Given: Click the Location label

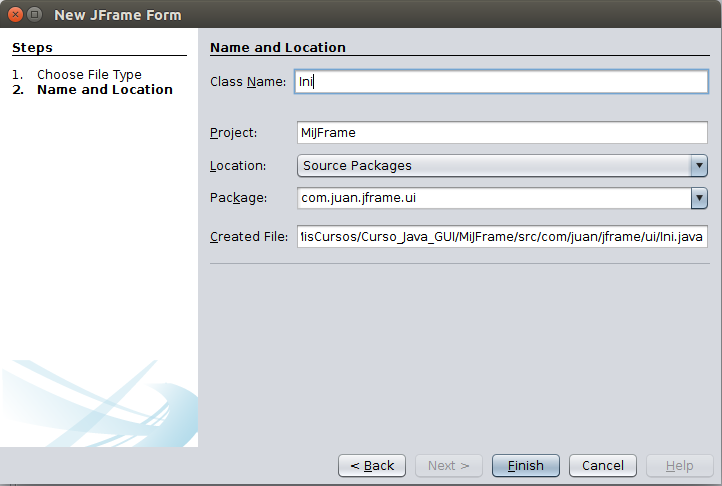Looking at the screenshot, I should (238, 165).
